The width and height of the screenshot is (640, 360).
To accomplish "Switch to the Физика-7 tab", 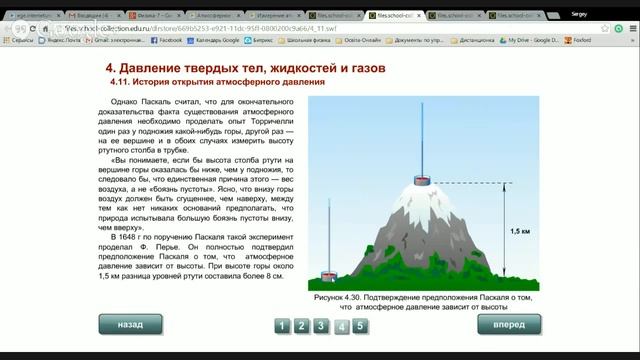I will point(155,15).
